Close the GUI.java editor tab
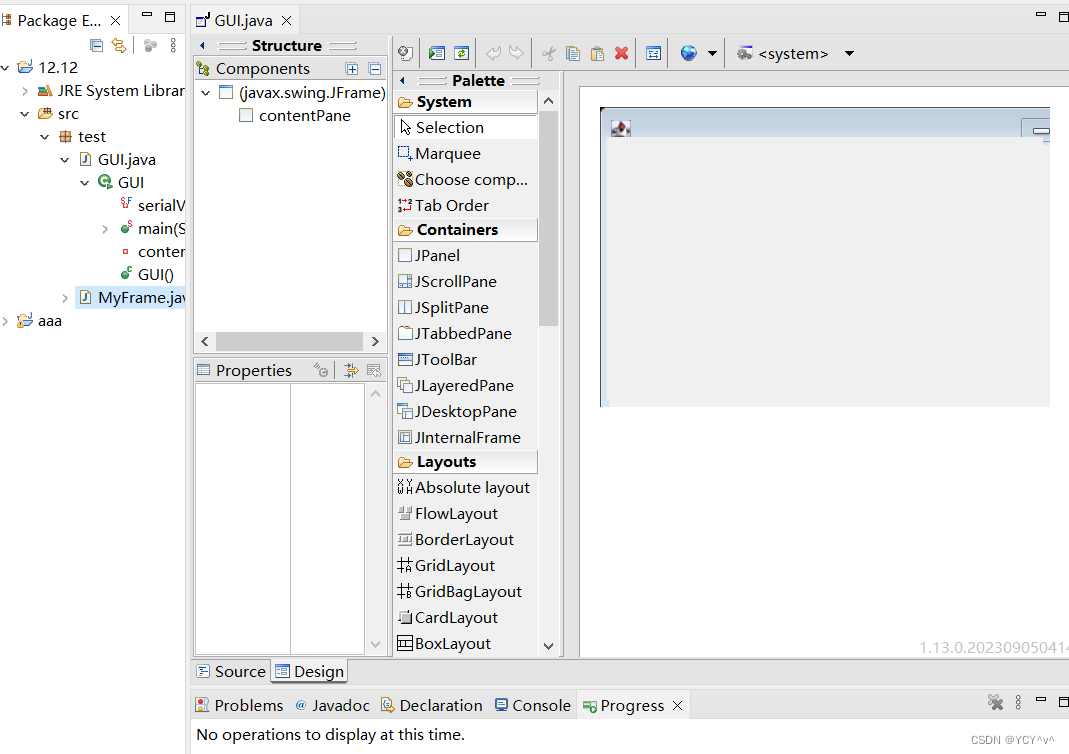The width and height of the screenshot is (1069, 754). [x=287, y=20]
